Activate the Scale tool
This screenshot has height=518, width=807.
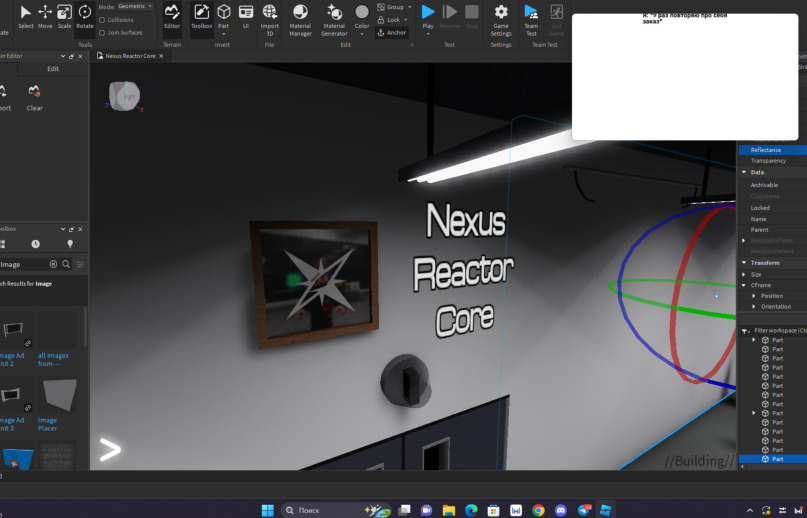[x=64, y=17]
